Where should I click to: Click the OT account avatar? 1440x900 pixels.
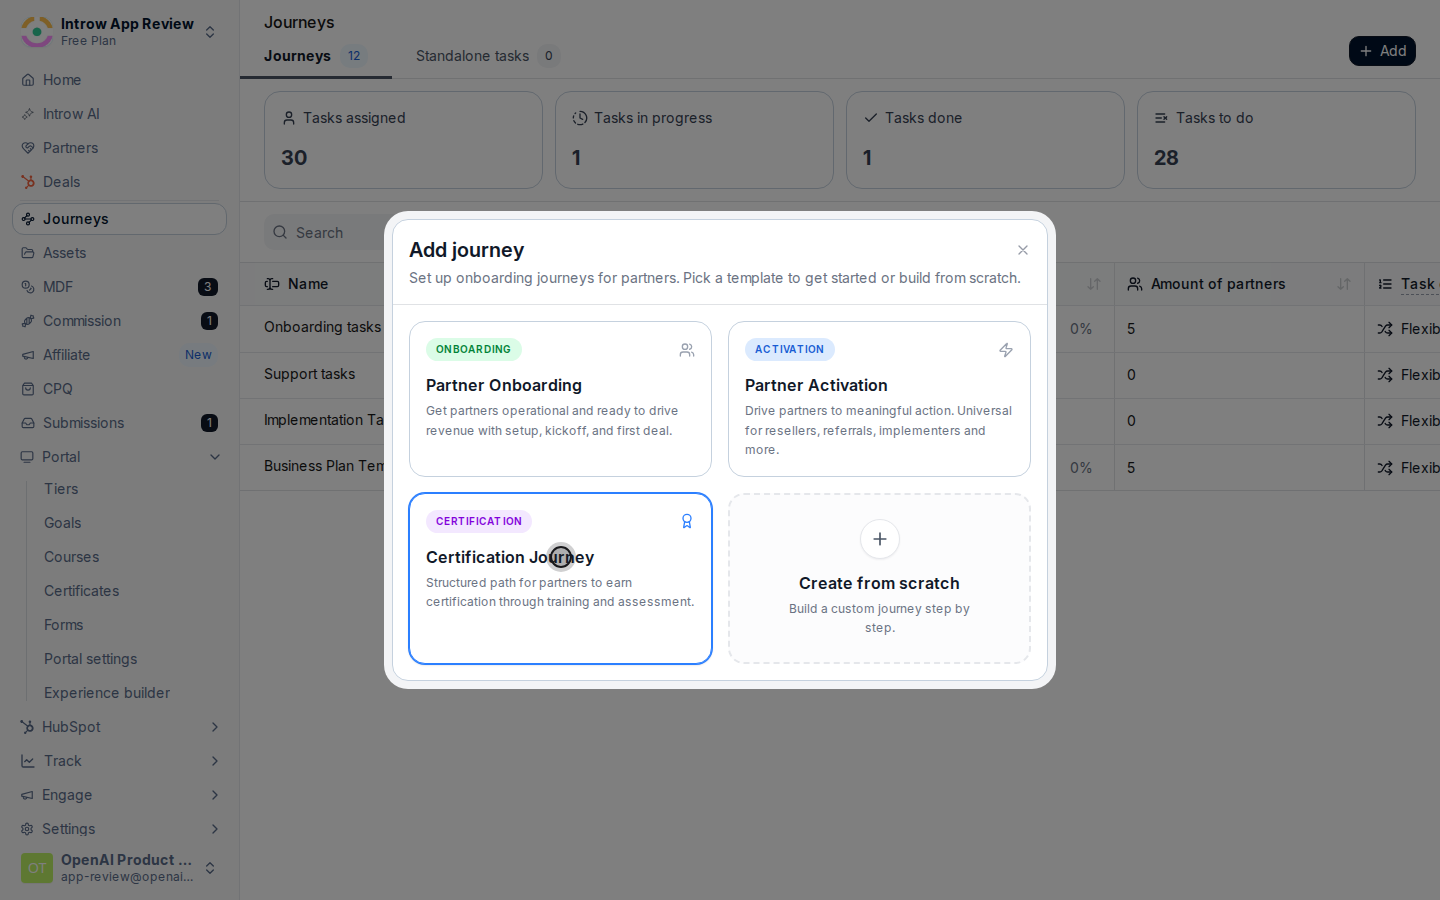(37, 868)
